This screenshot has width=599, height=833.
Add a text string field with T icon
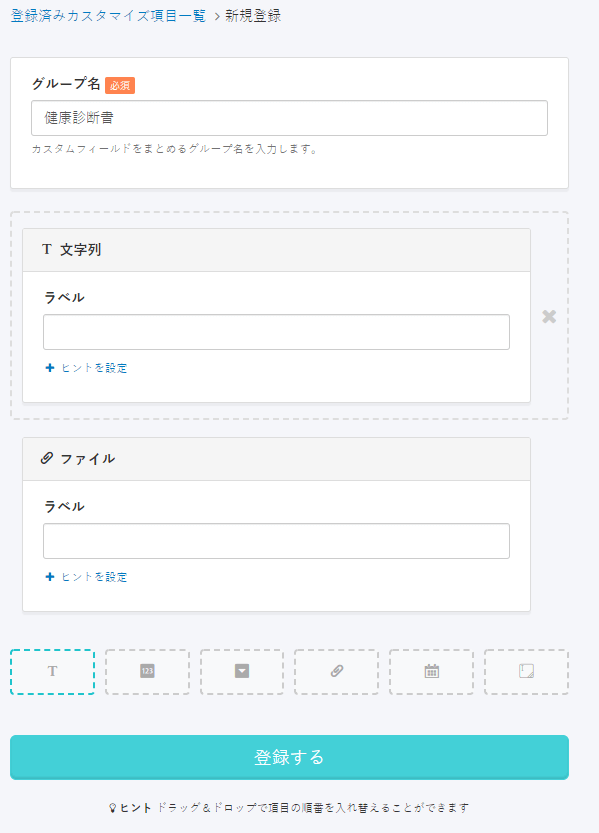53,672
